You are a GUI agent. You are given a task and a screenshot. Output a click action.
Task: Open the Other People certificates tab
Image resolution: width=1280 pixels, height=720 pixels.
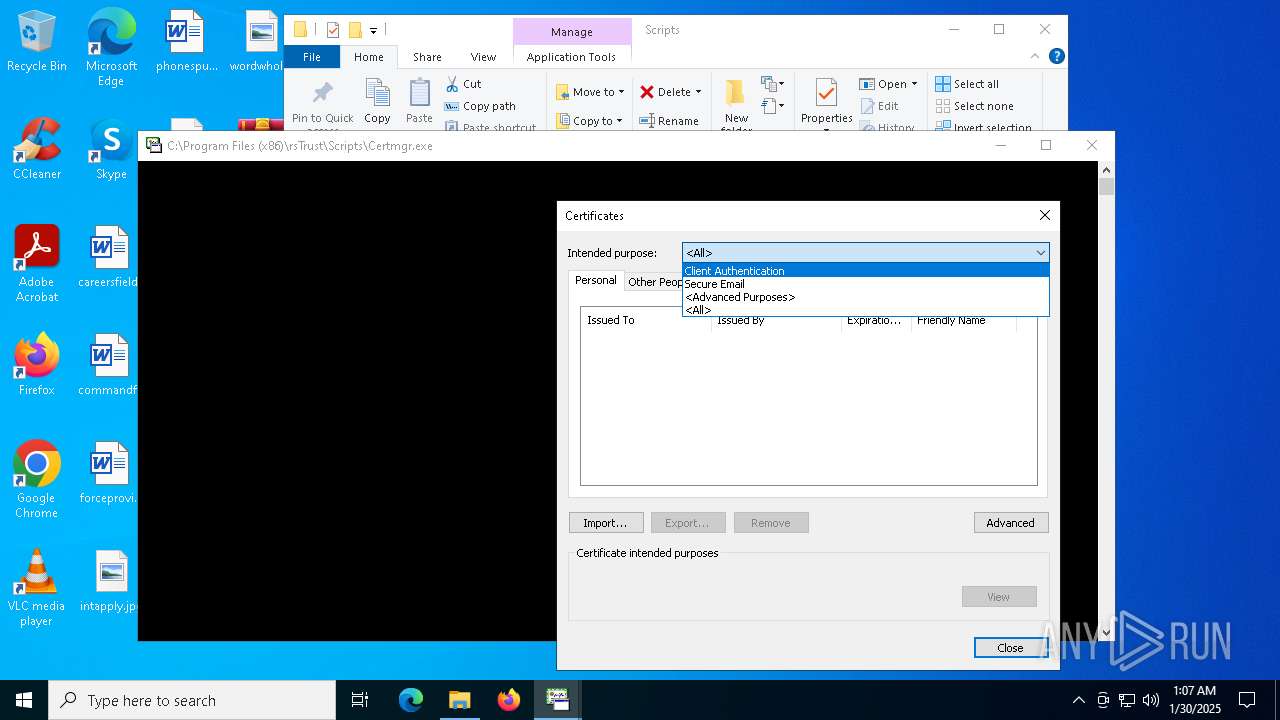(x=654, y=282)
